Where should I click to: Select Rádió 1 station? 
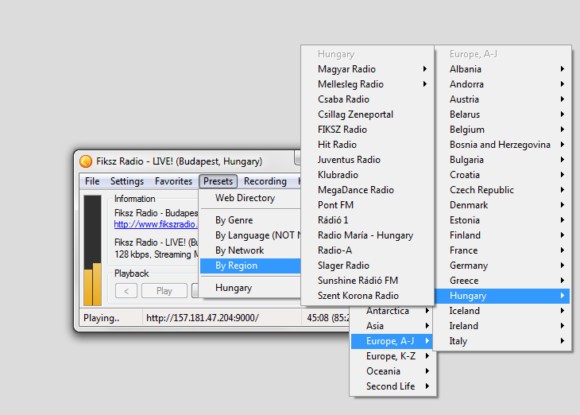[x=368, y=220]
